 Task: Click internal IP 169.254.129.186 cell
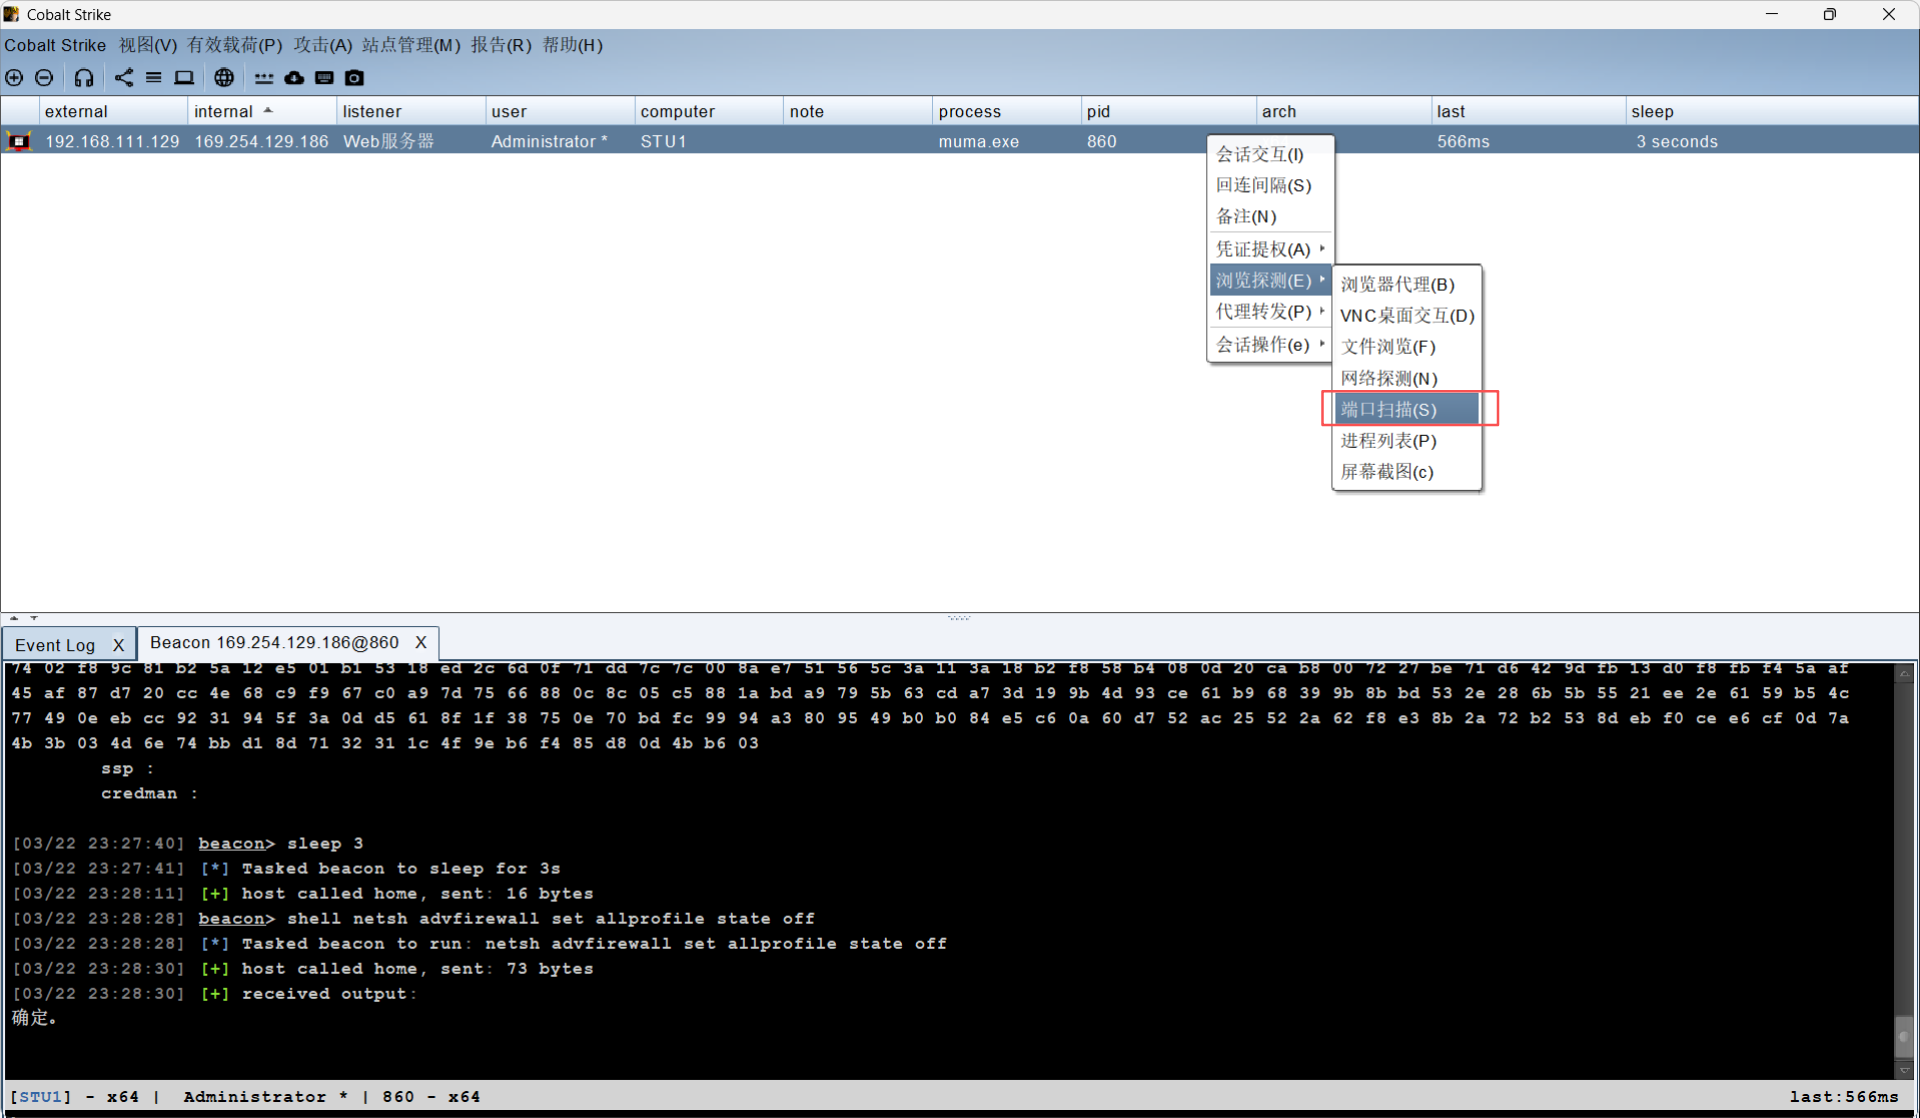tap(261, 141)
